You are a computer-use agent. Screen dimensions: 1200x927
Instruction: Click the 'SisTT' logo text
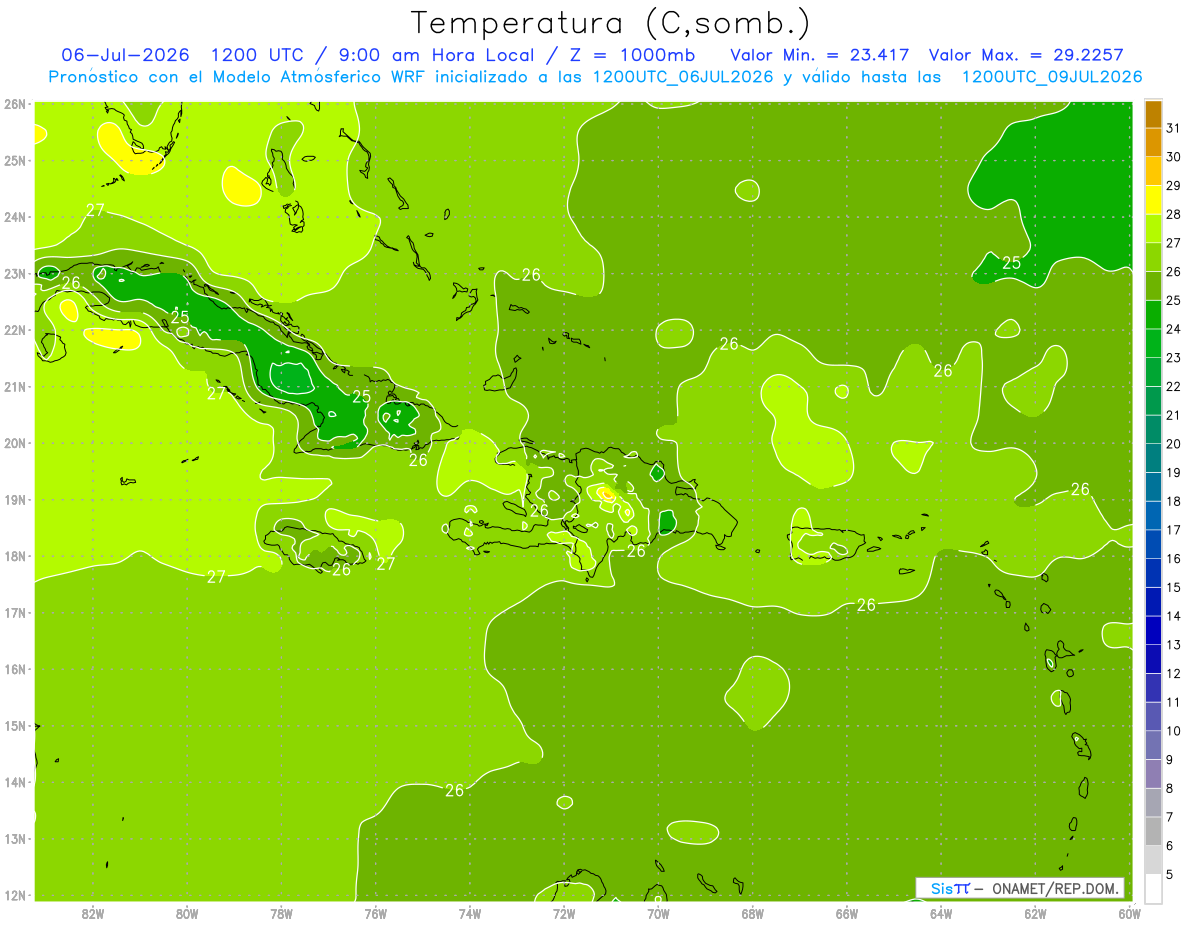coord(951,888)
